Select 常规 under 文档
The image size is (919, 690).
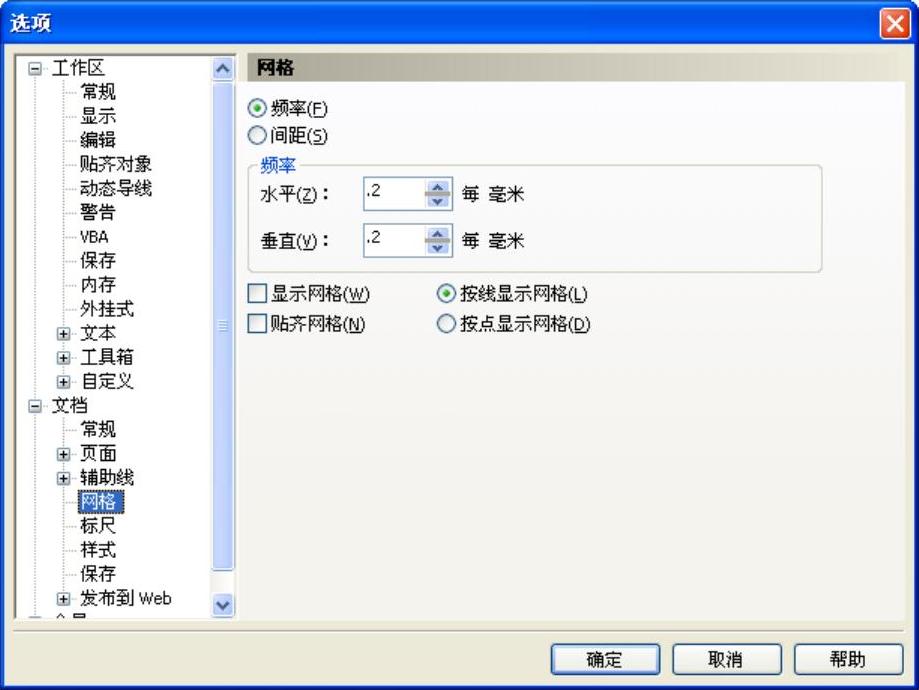[98, 429]
